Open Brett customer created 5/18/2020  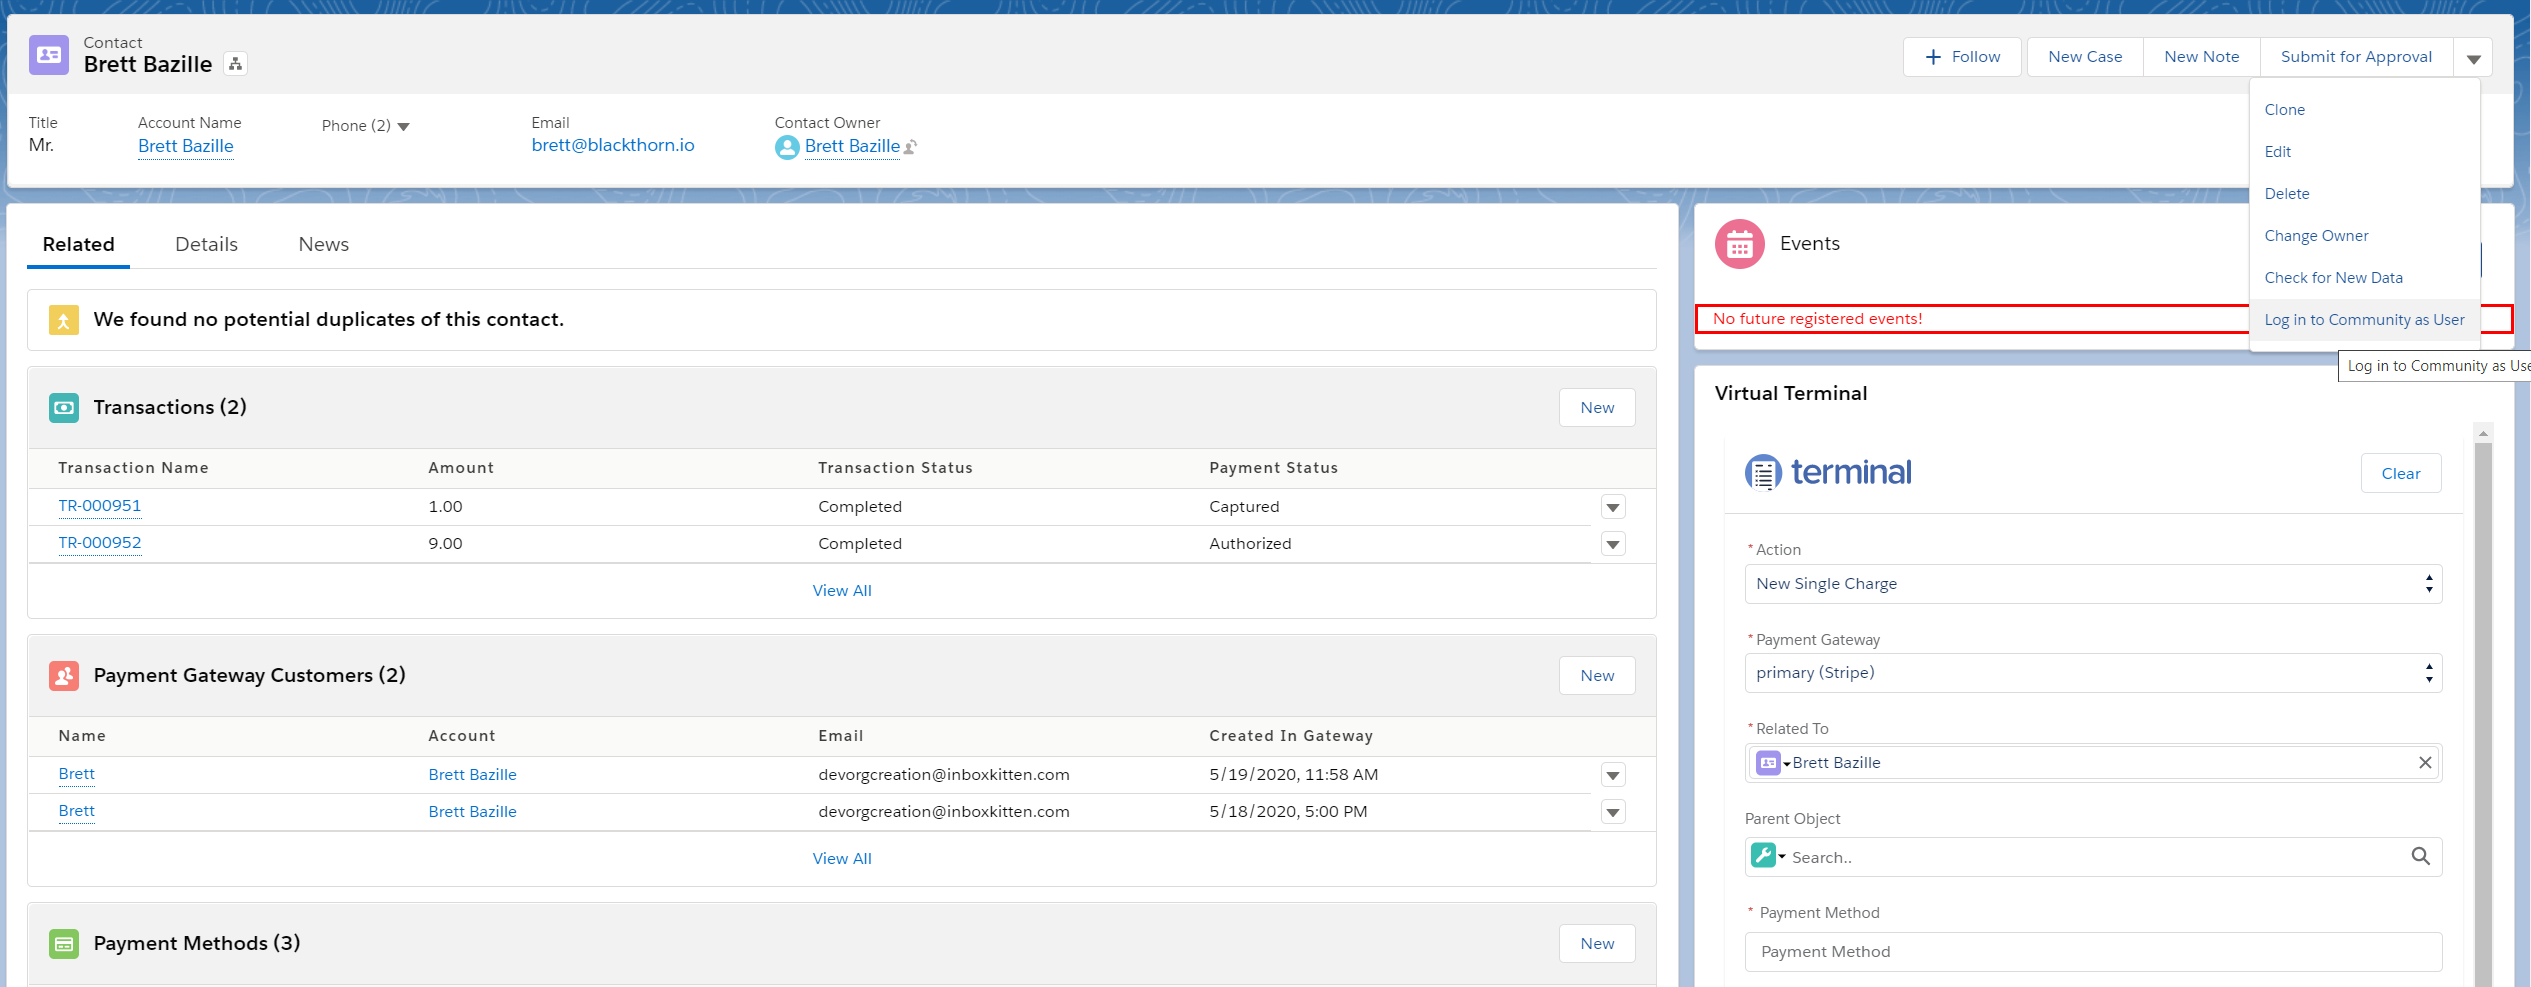click(x=76, y=811)
